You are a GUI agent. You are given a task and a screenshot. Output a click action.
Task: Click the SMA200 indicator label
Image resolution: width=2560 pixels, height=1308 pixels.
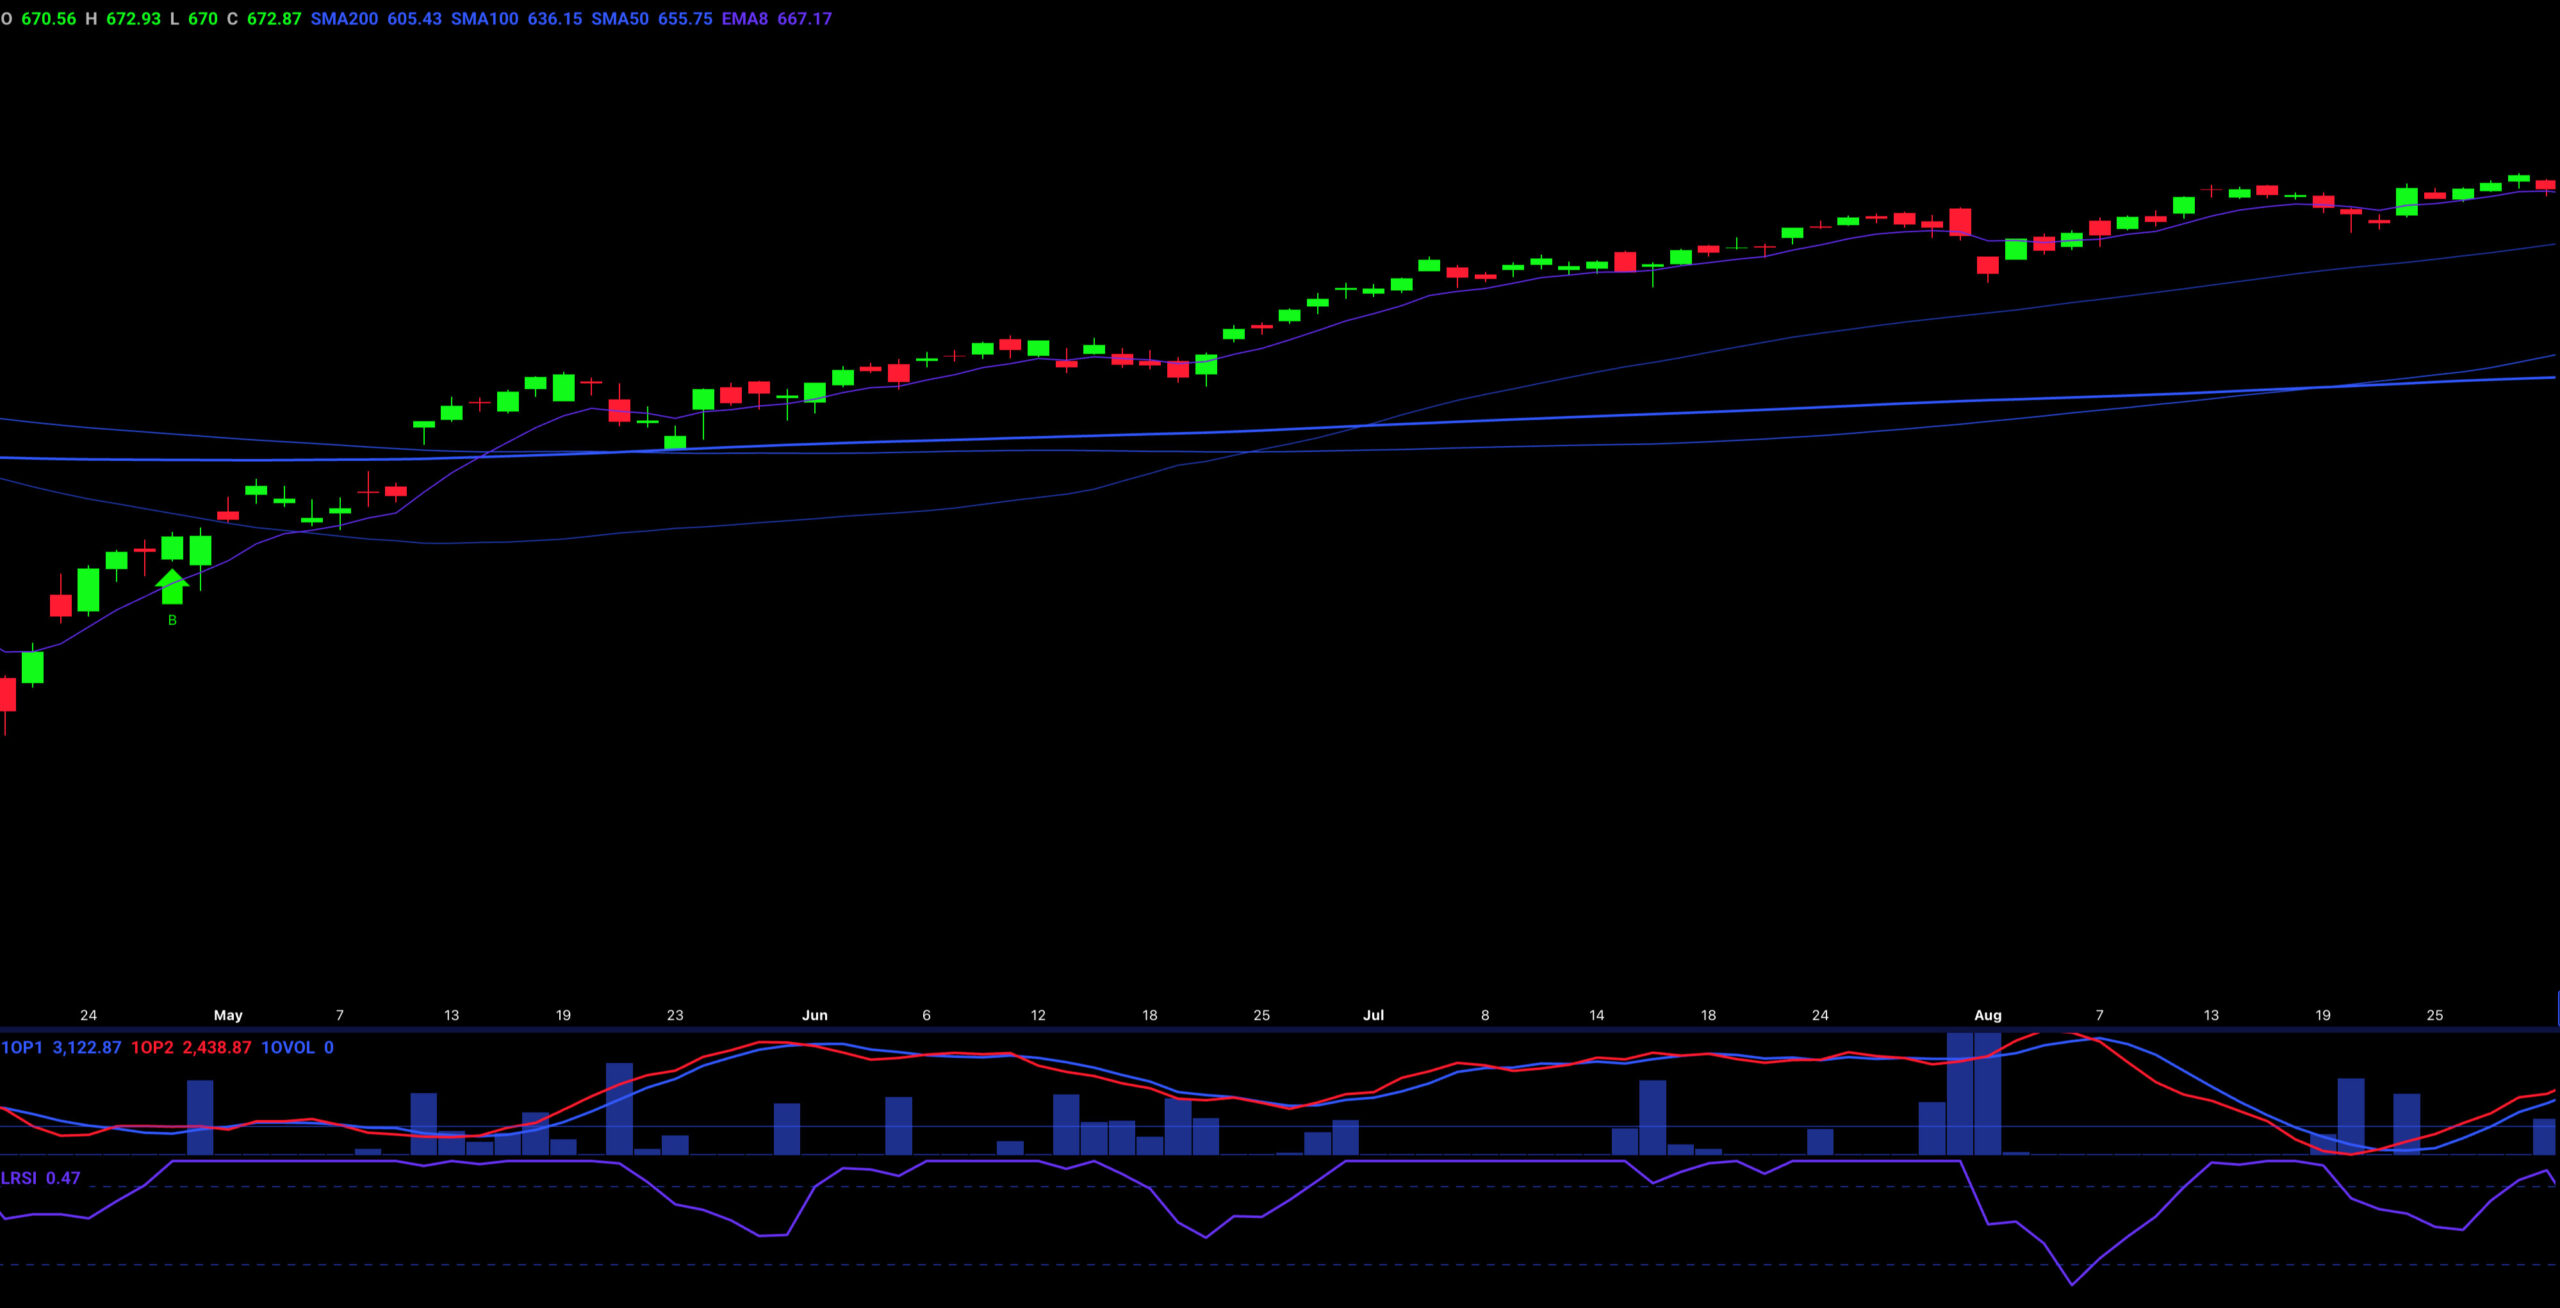(344, 19)
